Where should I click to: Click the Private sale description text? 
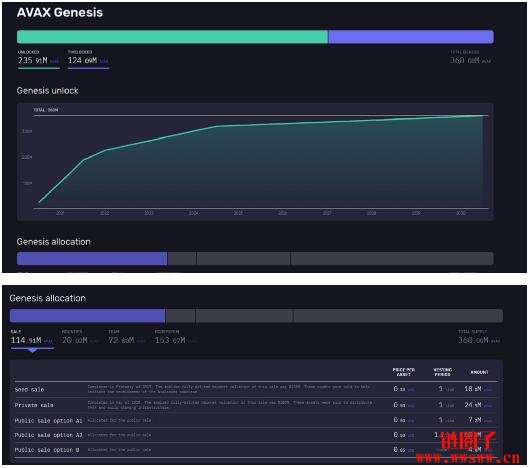tap(230, 405)
